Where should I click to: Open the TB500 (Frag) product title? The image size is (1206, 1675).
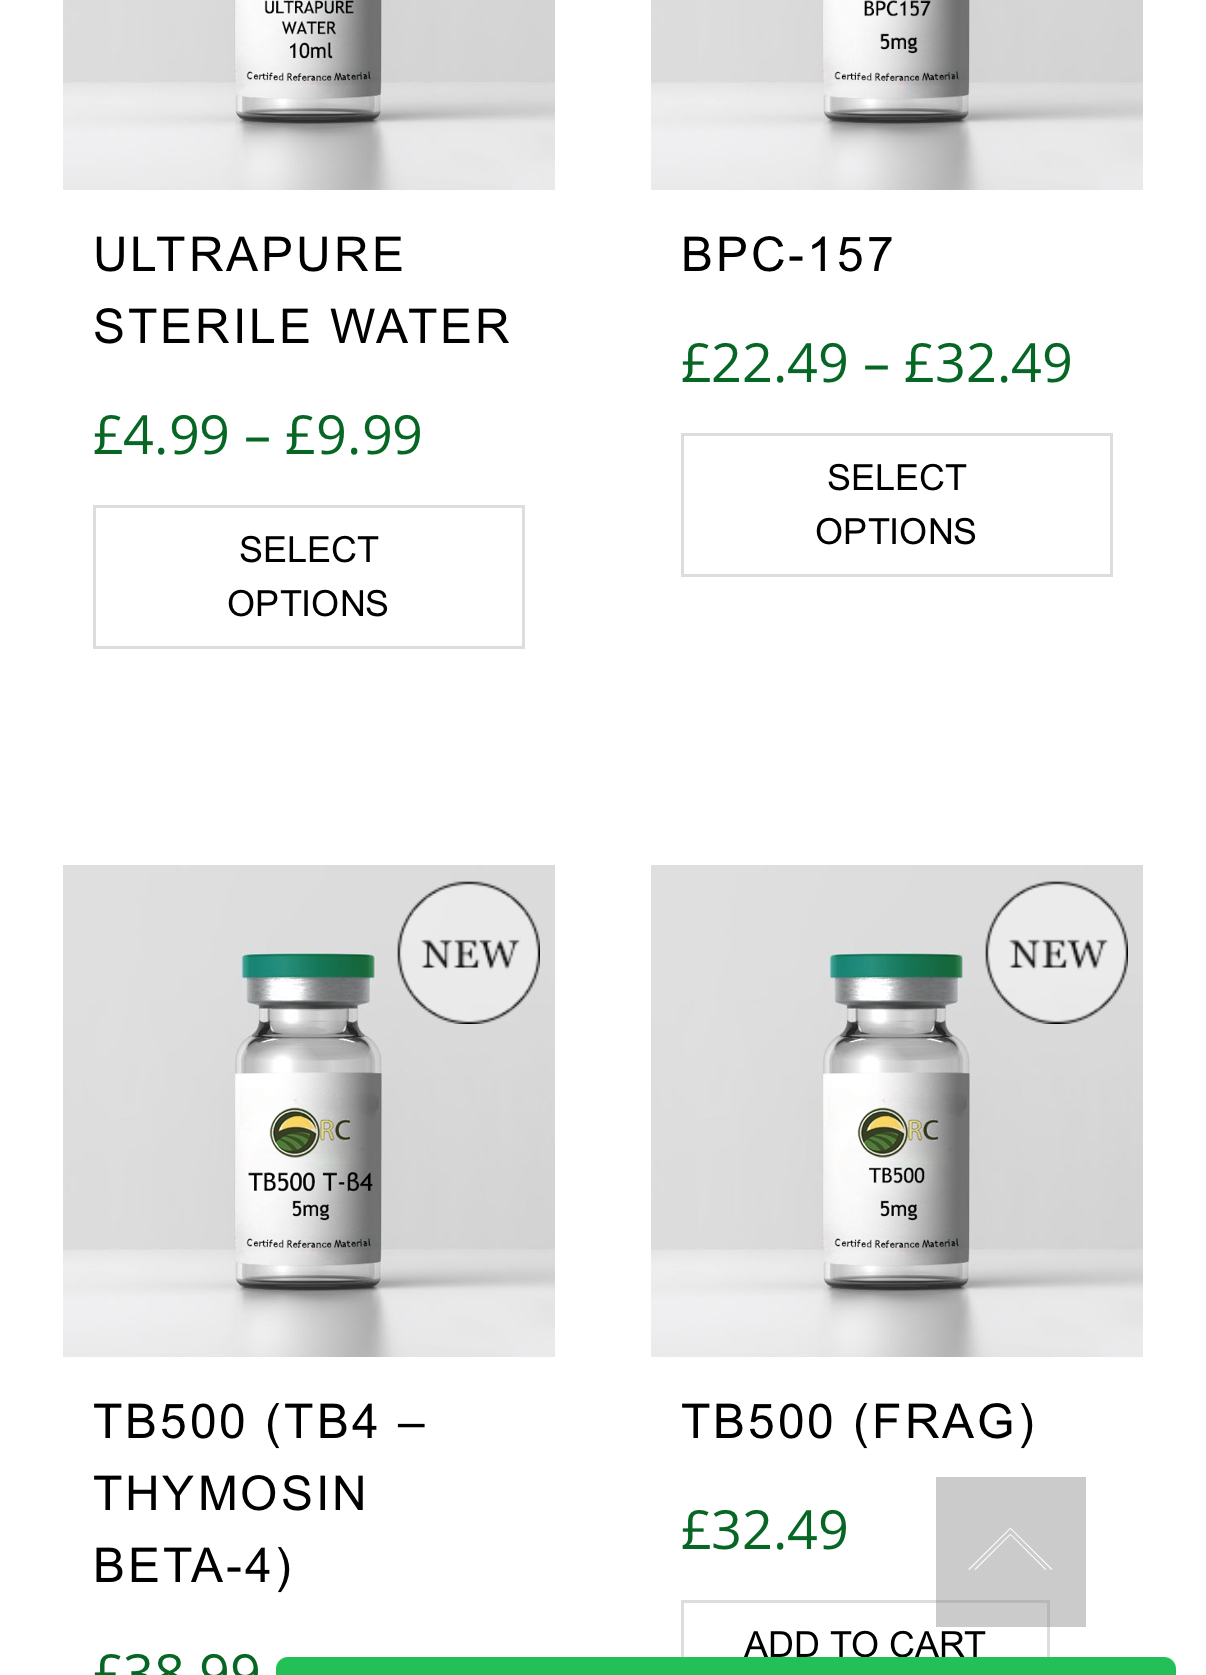(x=858, y=1421)
